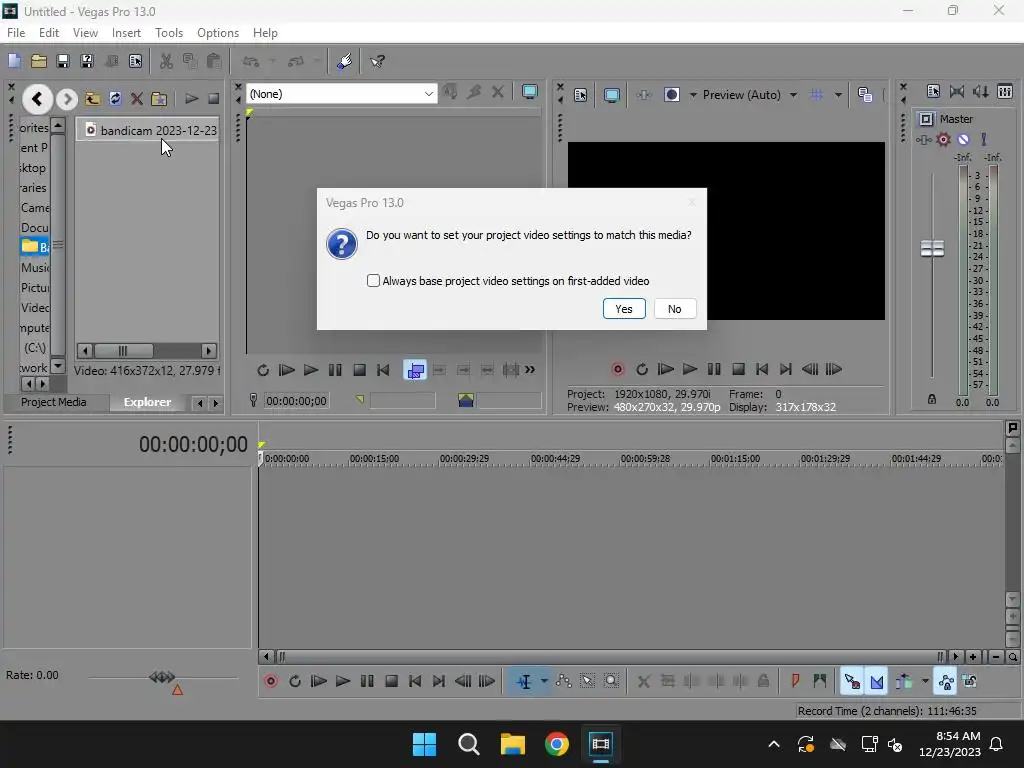The width and height of the screenshot is (1024, 768).
Task: Check Always base project video settings checkbox
Action: 373,281
